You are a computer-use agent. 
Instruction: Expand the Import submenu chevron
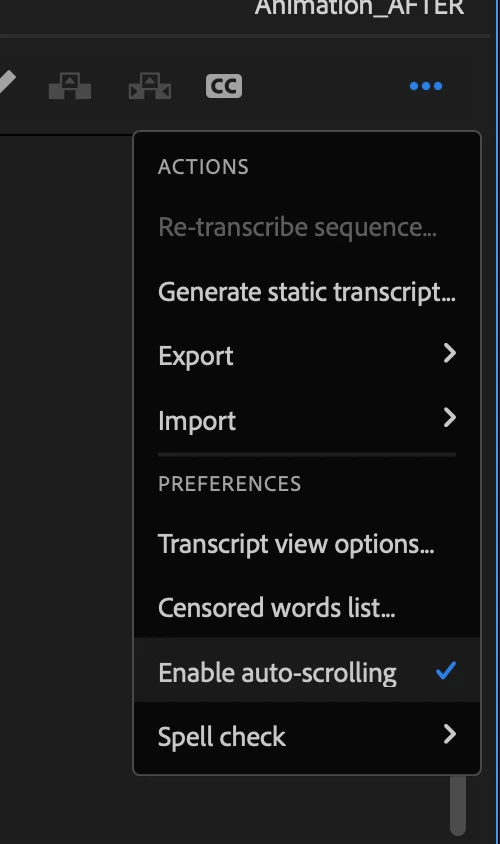(450, 418)
